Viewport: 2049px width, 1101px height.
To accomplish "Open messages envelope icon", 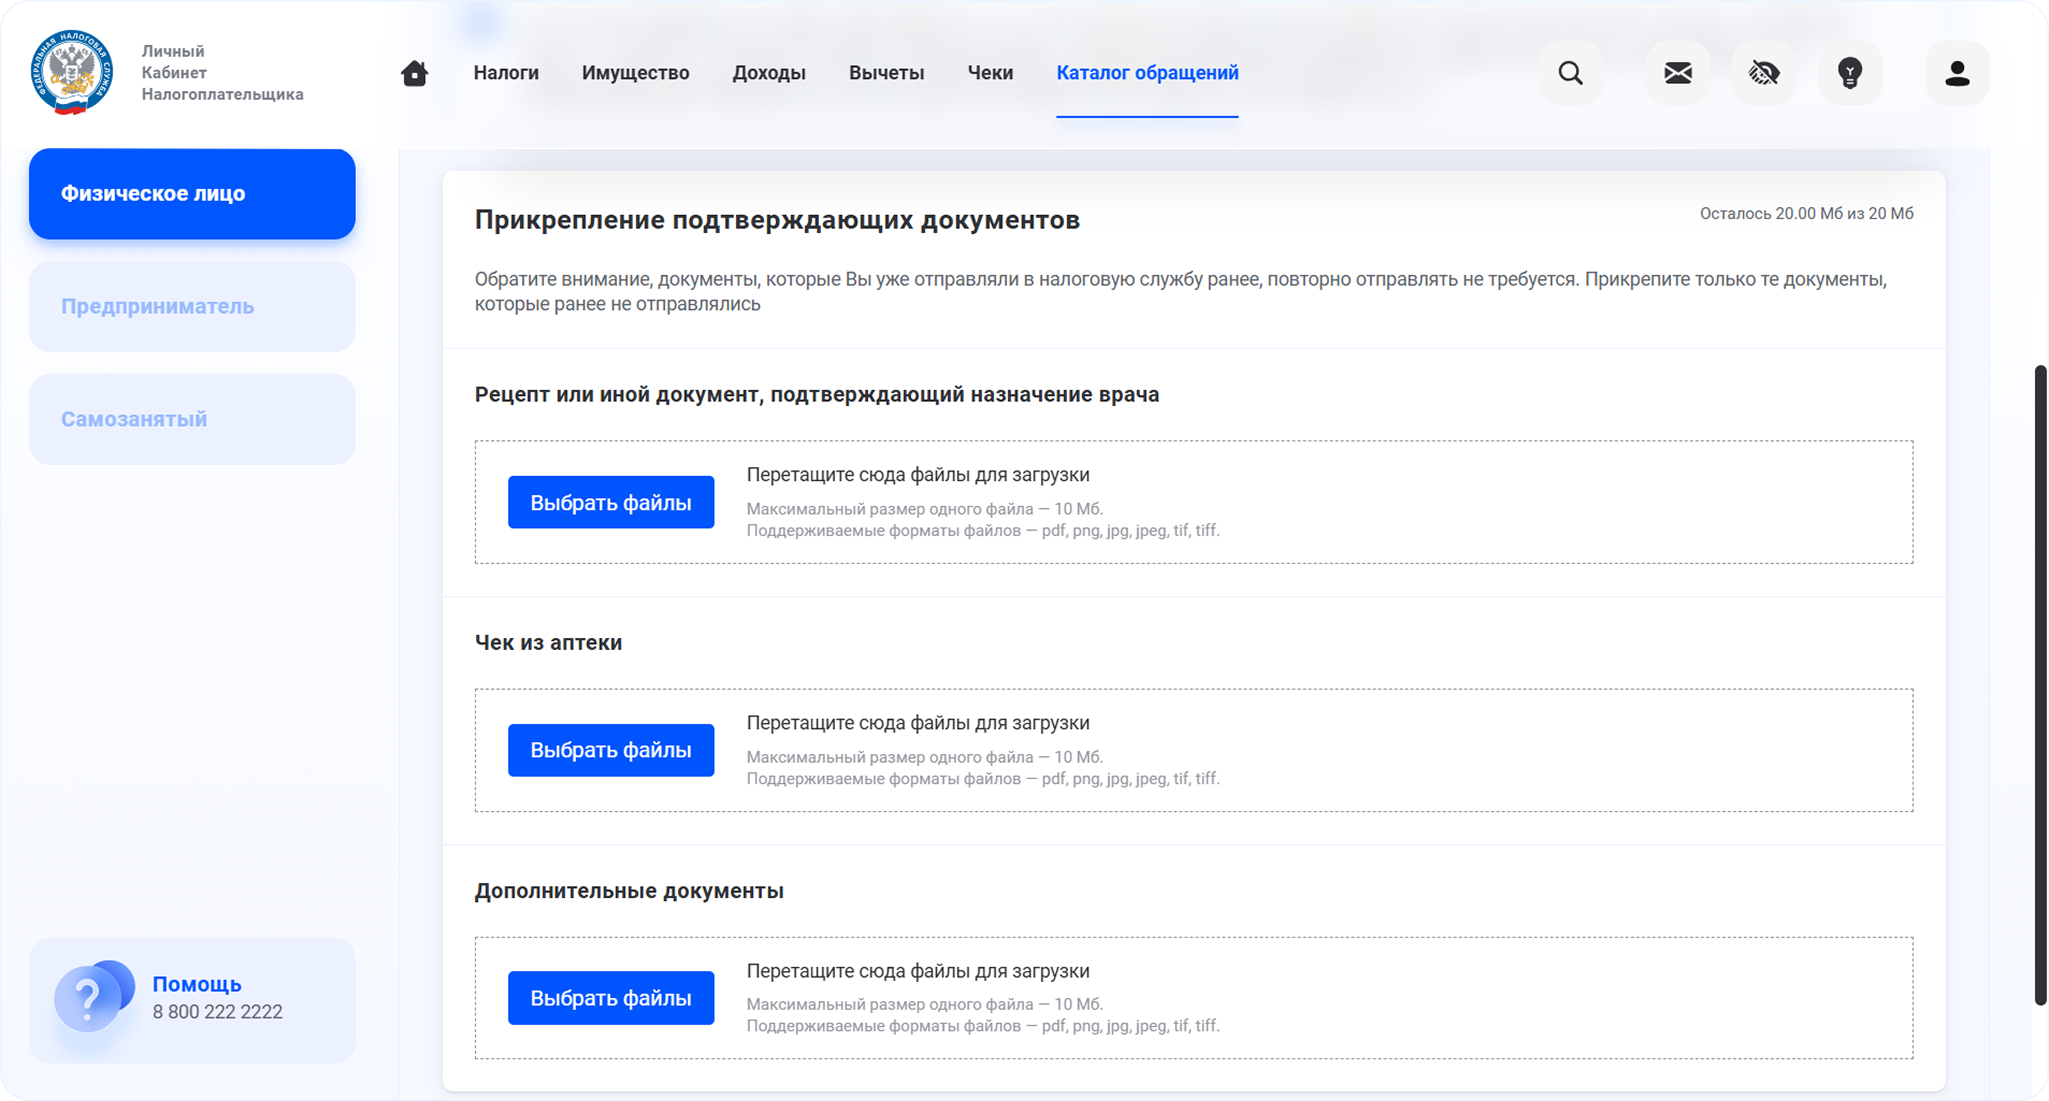I will pos(1677,73).
